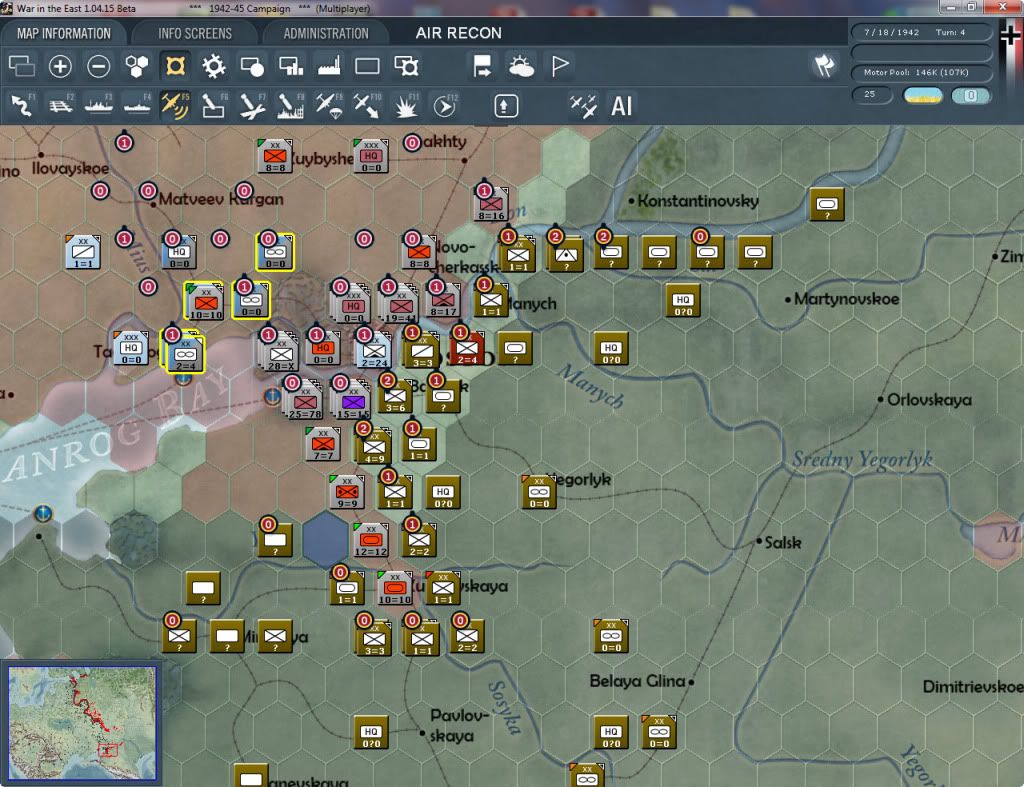This screenshot has width=1024, height=787.
Task: Click the Belaya Glina town label
Action: (637, 681)
